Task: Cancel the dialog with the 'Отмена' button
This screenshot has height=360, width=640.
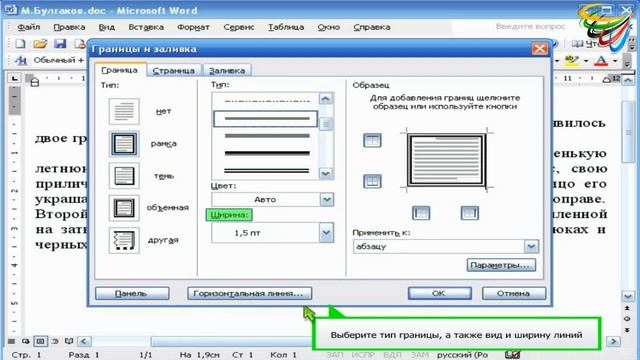Action: [514, 293]
